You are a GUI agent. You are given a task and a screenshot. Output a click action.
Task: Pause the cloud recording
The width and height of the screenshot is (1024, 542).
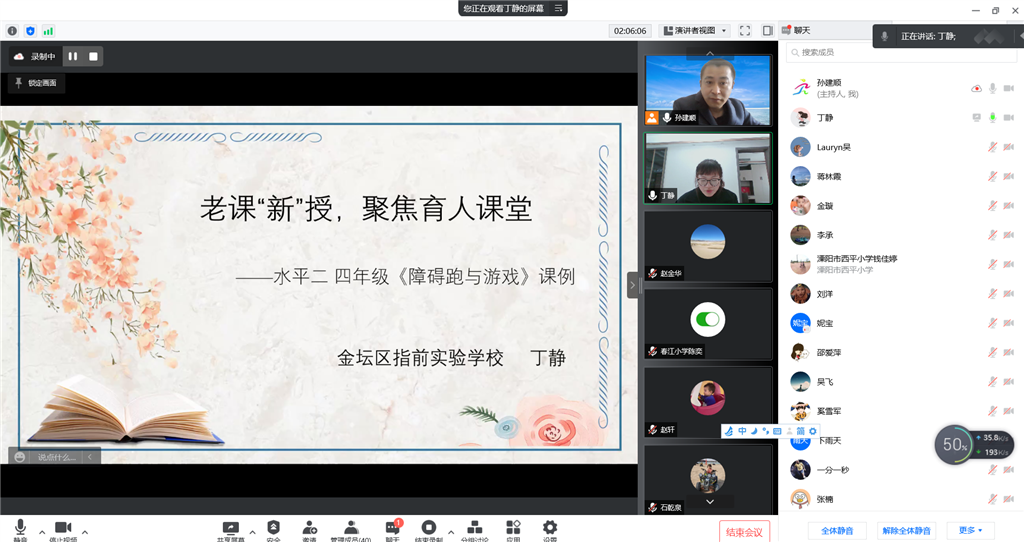(72, 57)
